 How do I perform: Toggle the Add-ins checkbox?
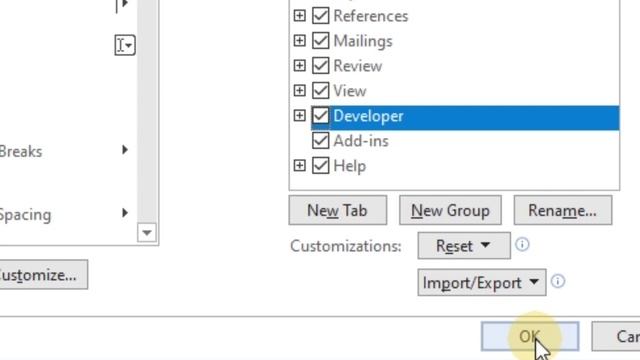[x=320, y=141]
